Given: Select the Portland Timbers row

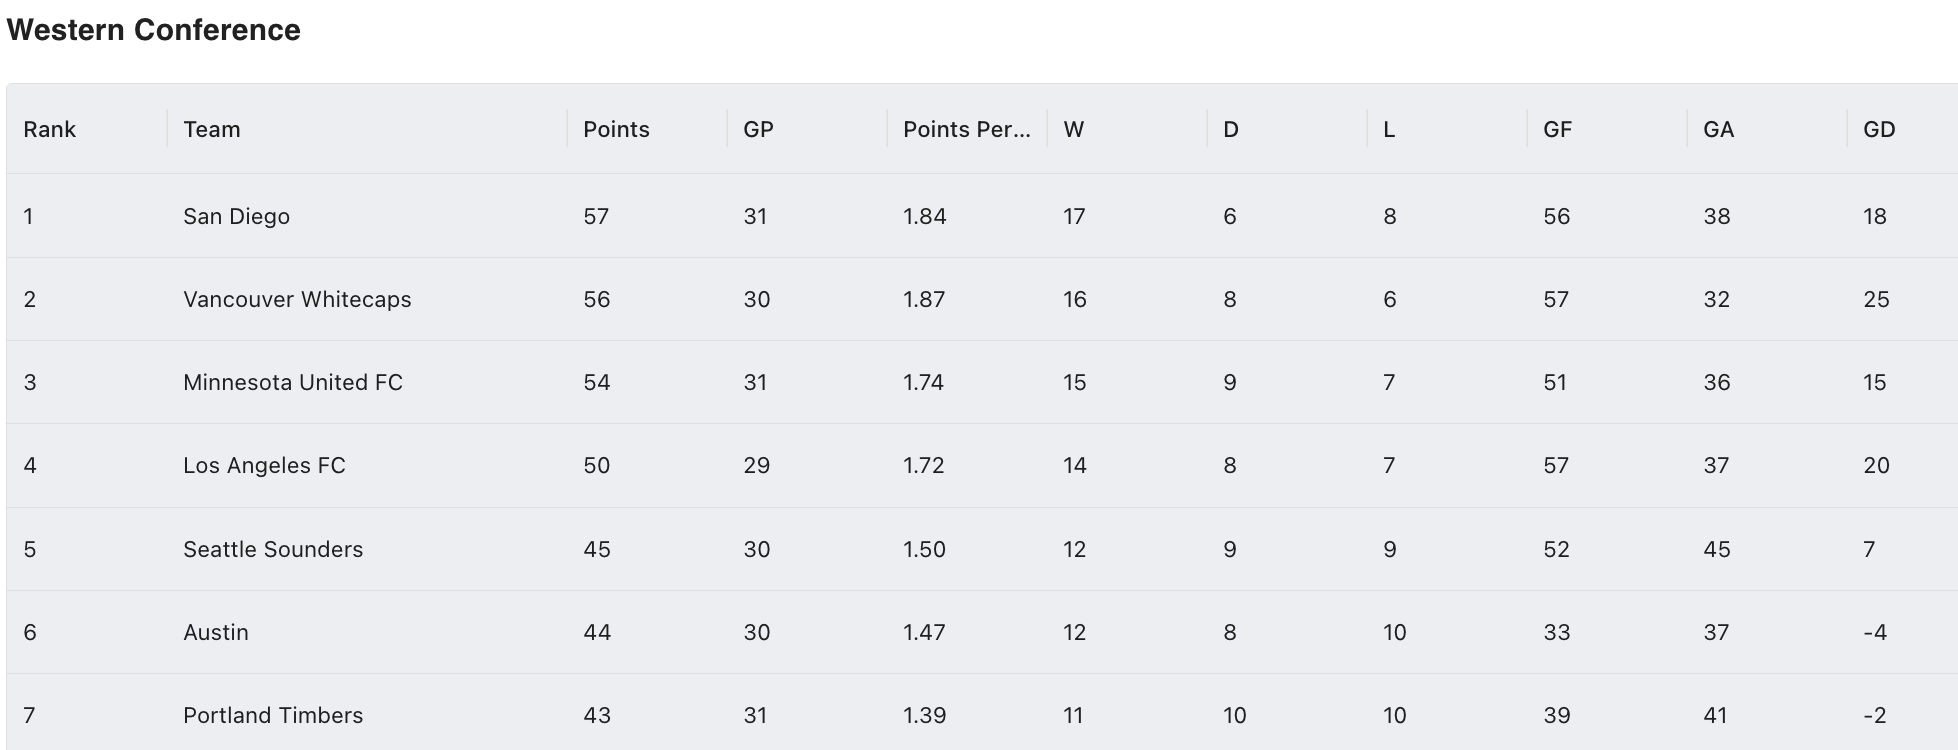Looking at the screenshot, I should coord(982,712).
